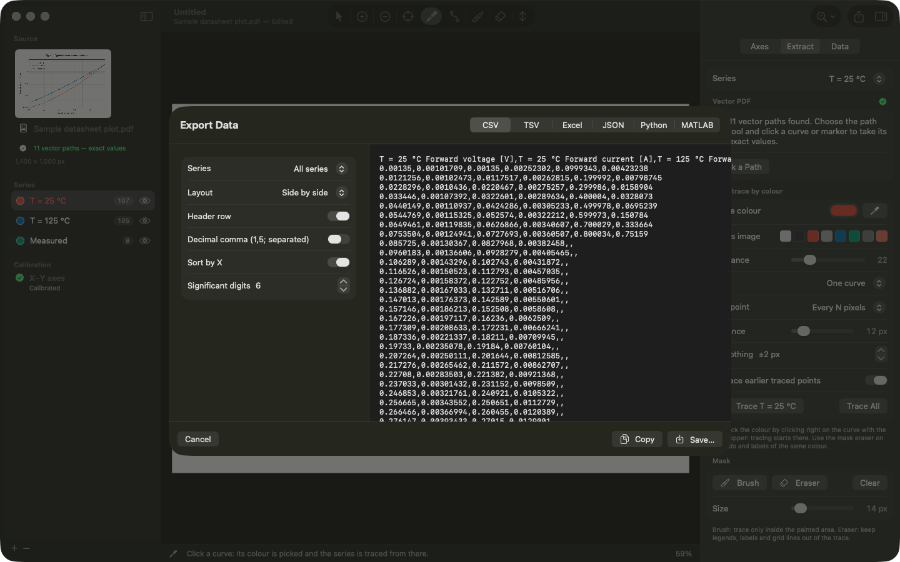Click the tolerance slider showing 22
Viewport: 900px width, 562px height.
point(828,260)
